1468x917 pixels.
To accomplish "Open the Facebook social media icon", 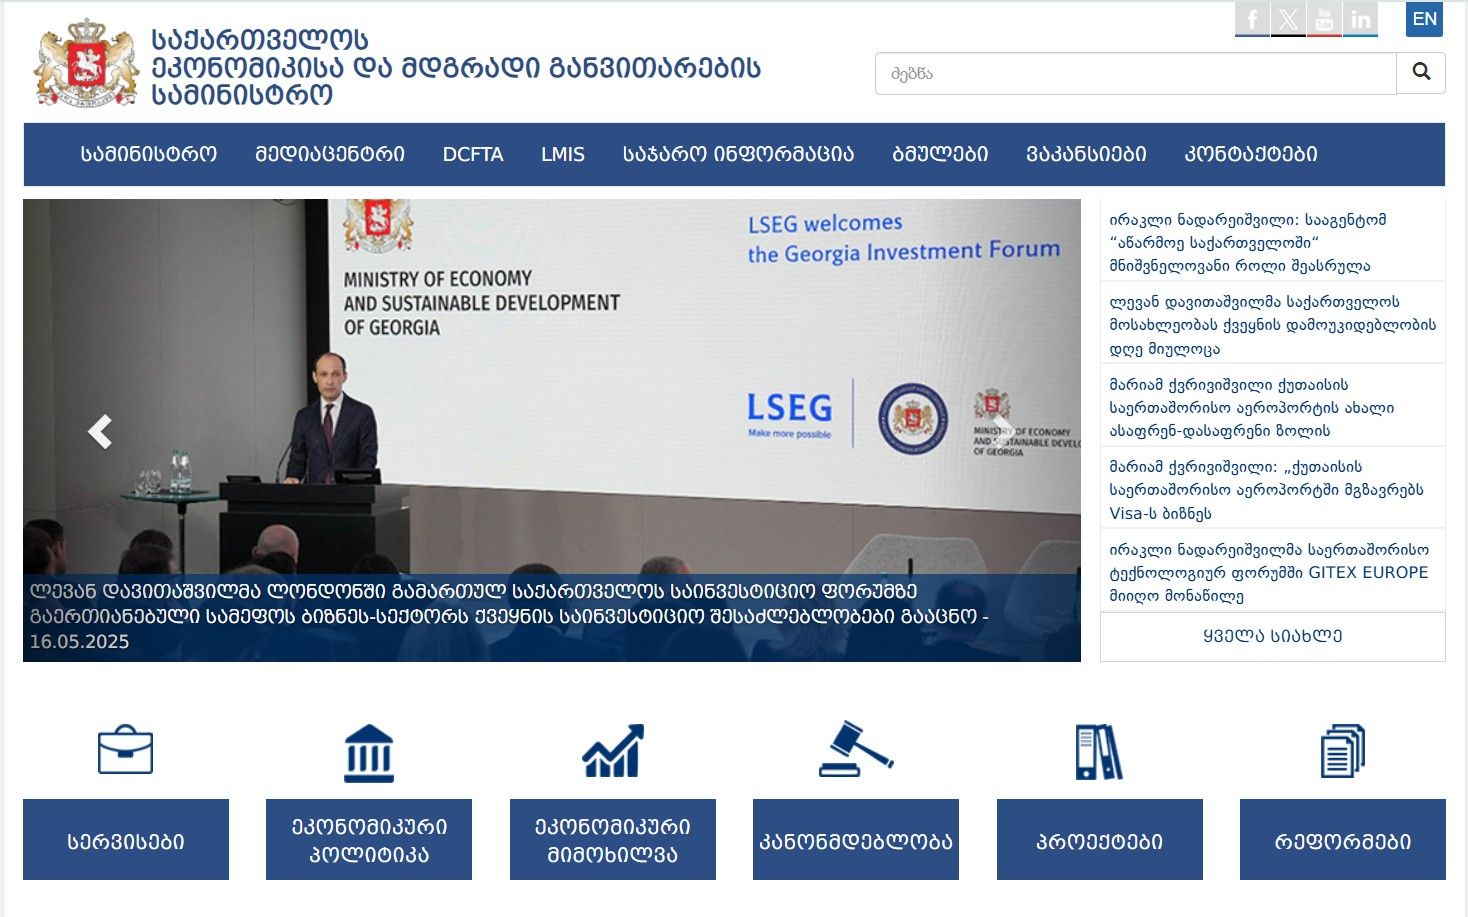I will coord(1251,20).
